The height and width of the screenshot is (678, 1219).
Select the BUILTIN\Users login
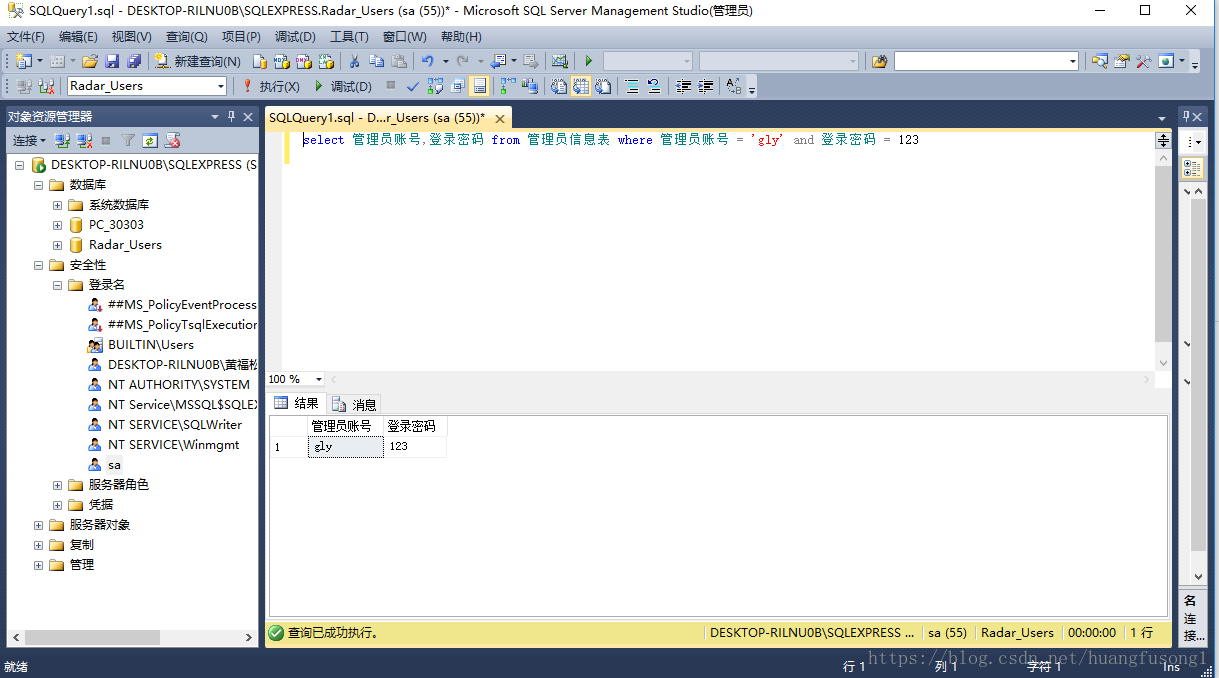(x=150, y=345)
